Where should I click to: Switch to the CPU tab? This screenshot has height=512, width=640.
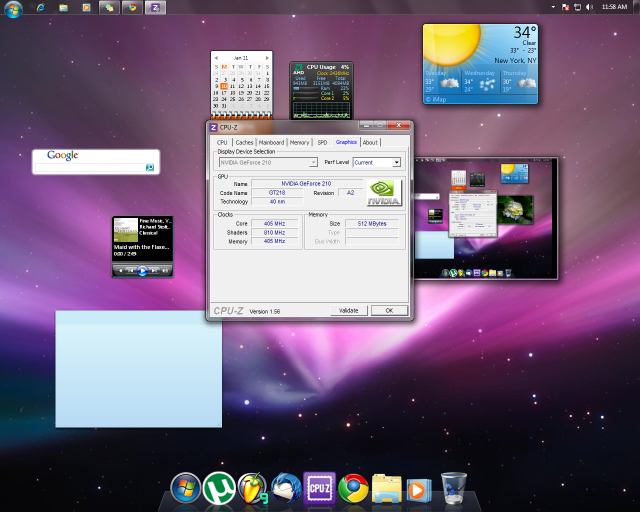pos(222,142)
